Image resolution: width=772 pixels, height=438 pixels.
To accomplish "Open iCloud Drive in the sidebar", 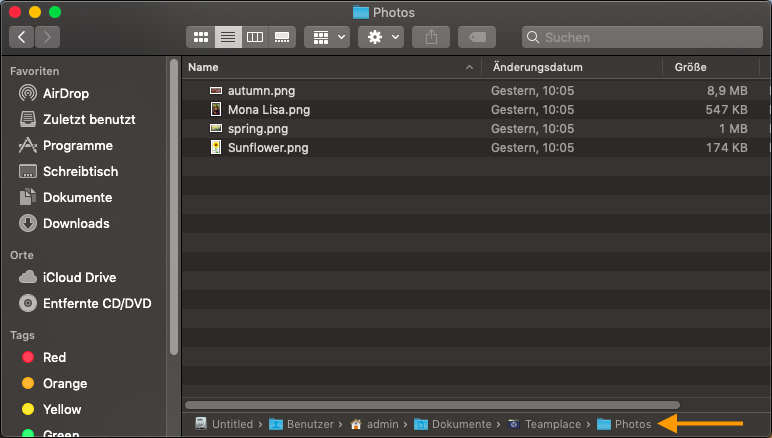I will (67, 278).
